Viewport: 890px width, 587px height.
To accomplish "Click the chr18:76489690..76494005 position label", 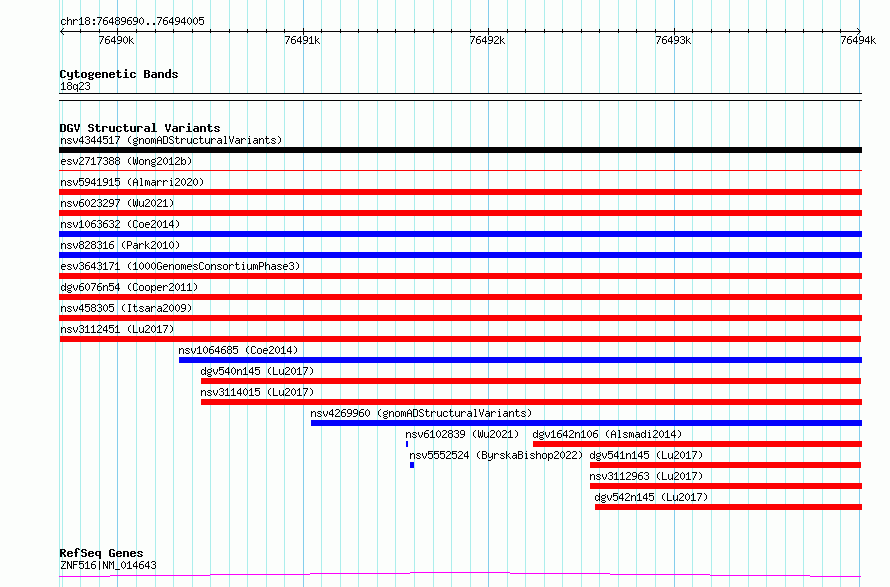I will (132, 22).
